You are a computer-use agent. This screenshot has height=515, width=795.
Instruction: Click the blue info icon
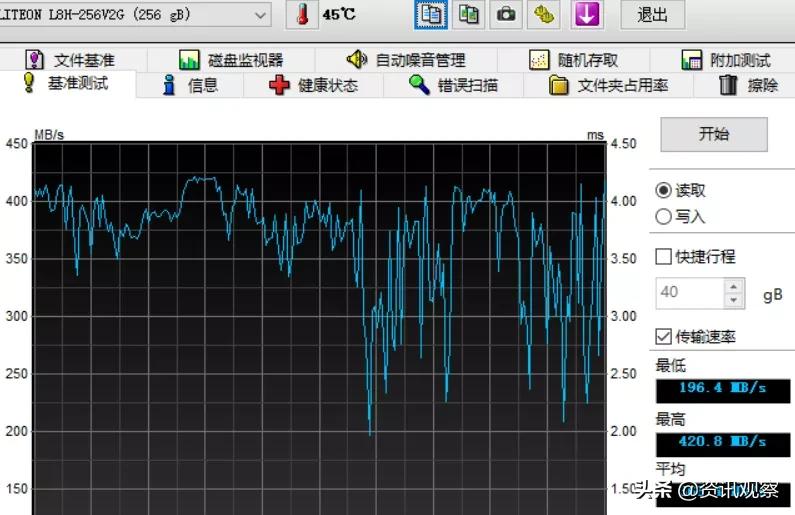click(169, 85)
